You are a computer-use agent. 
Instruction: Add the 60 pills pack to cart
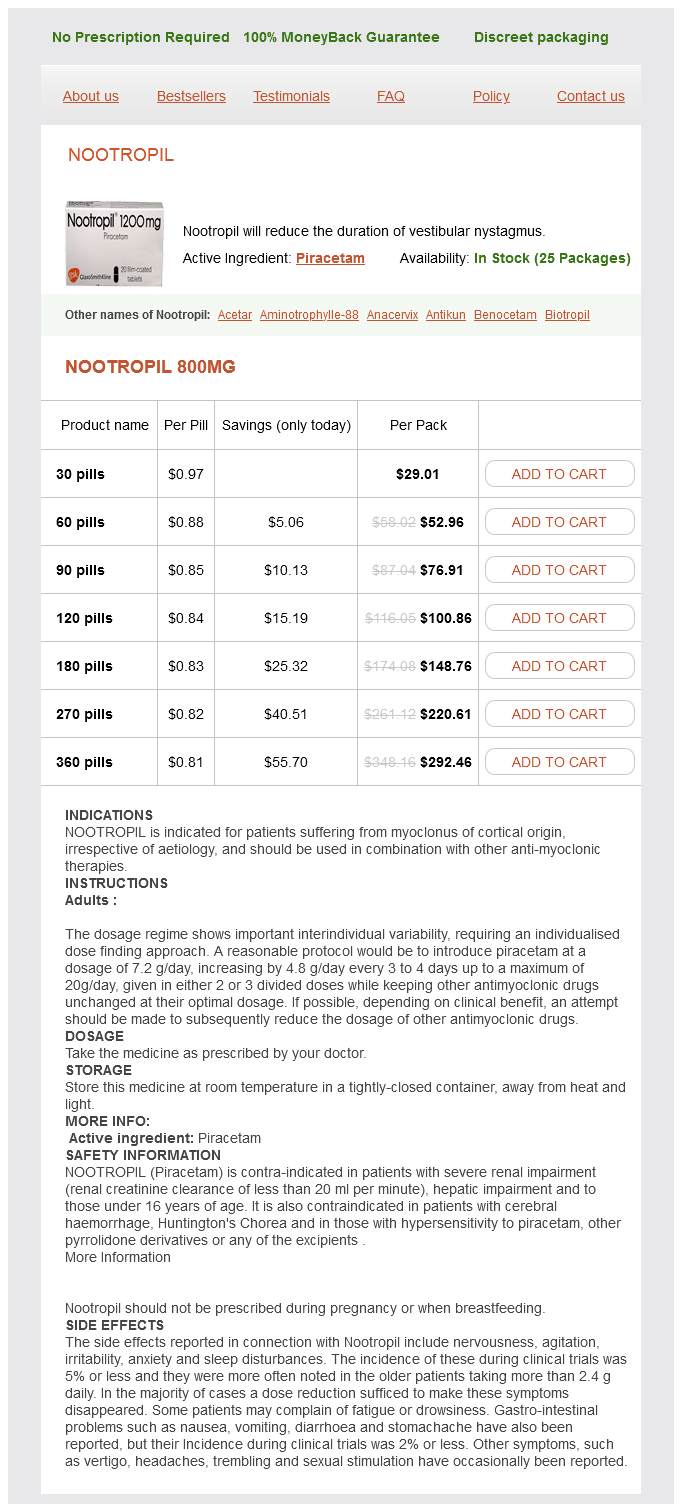tap(559, 522)
